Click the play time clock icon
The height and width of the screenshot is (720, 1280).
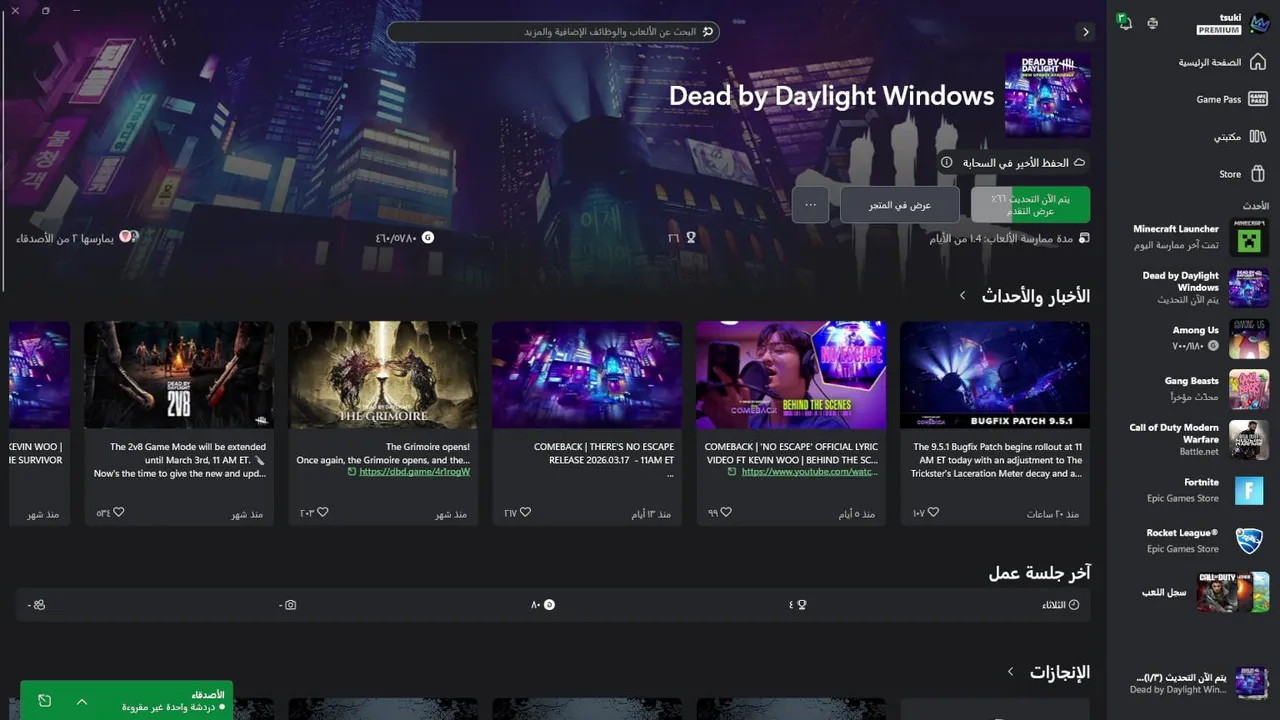pyautogui.click(x=1084, y=238)
